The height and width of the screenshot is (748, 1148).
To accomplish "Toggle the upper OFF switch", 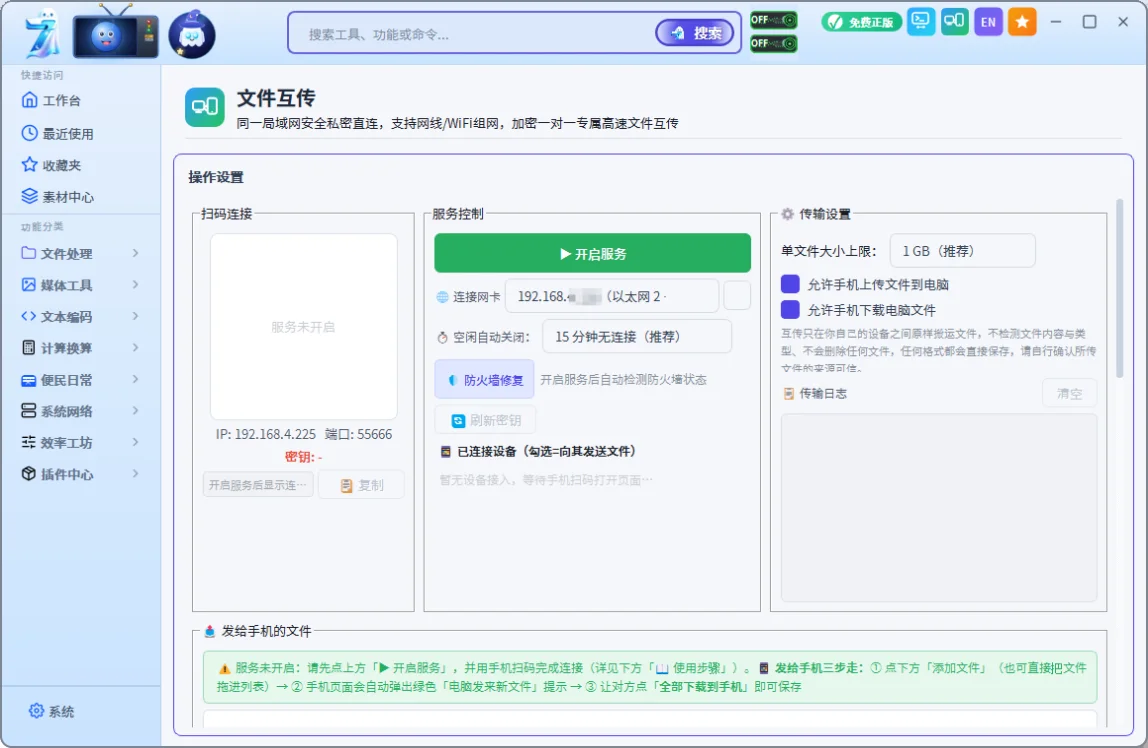I will click(773, 20).
